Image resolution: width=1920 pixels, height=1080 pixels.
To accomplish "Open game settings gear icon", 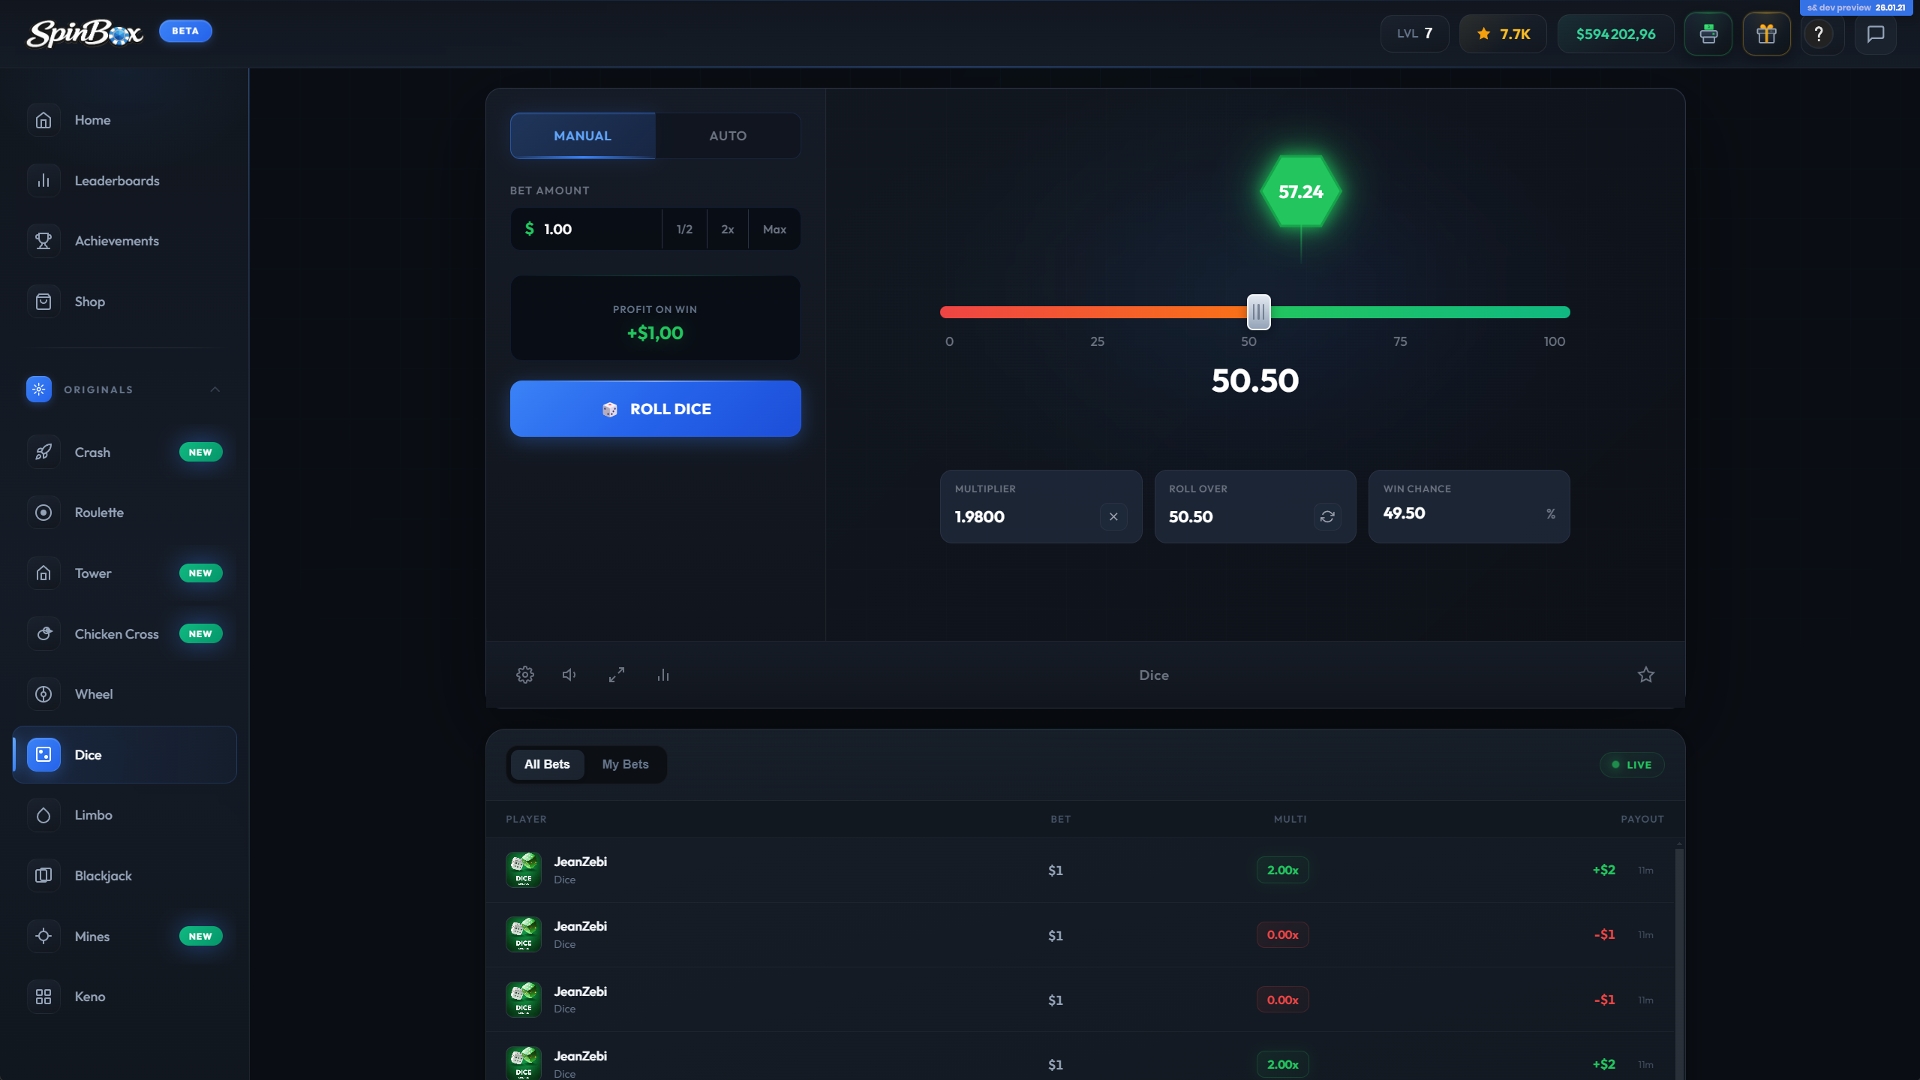I will [525, 675].
